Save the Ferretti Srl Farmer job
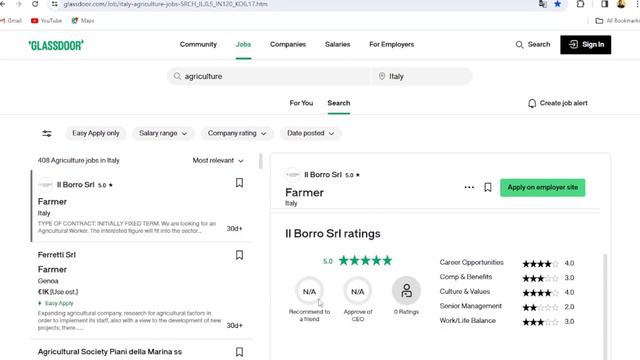 pyautogui.click(x=240, y=255)
